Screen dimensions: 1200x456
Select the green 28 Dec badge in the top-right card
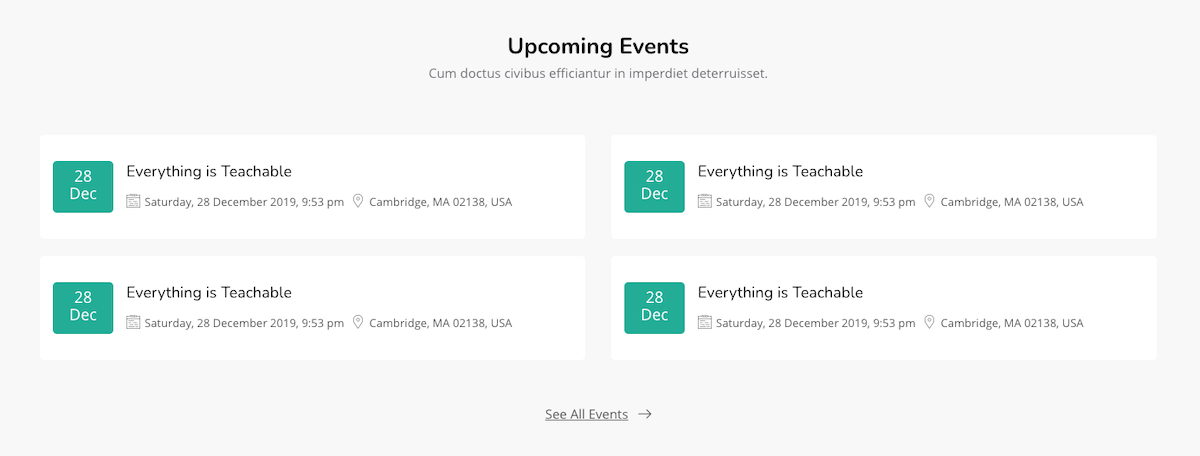[654, 186]
